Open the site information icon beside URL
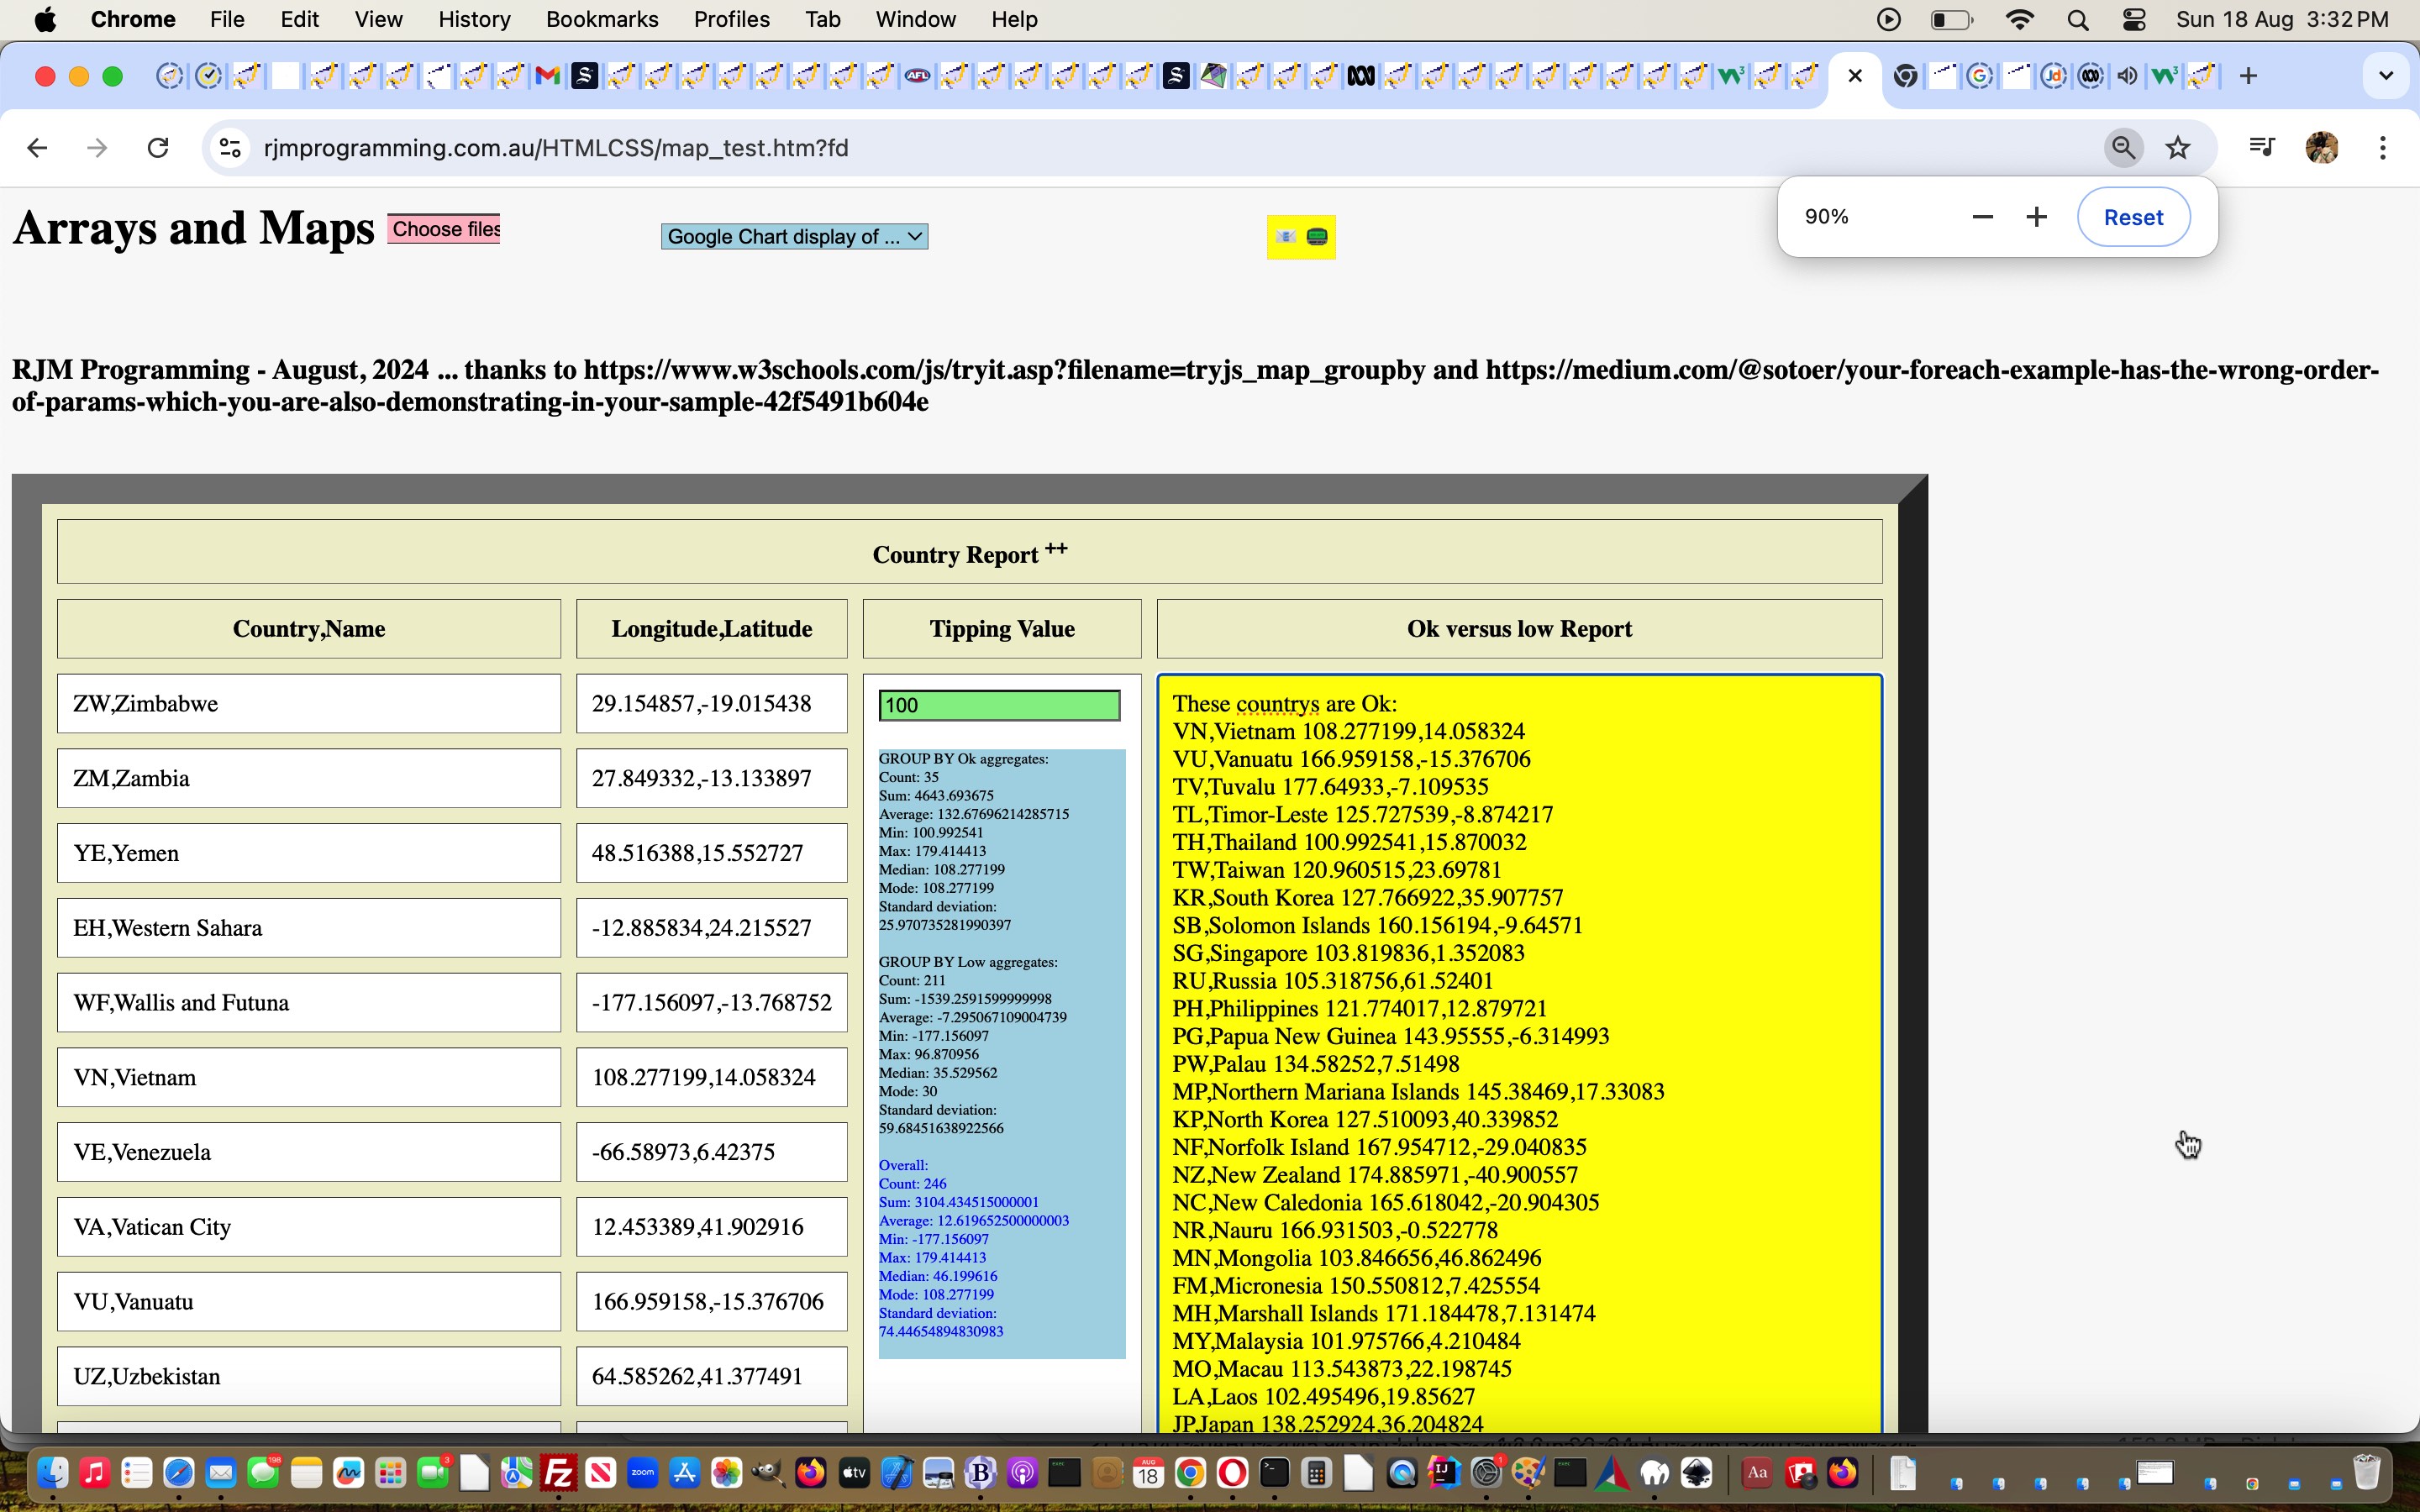The height and width of the screenshot is (1512, 2420). pyautogui.click(x=230, y=148)
